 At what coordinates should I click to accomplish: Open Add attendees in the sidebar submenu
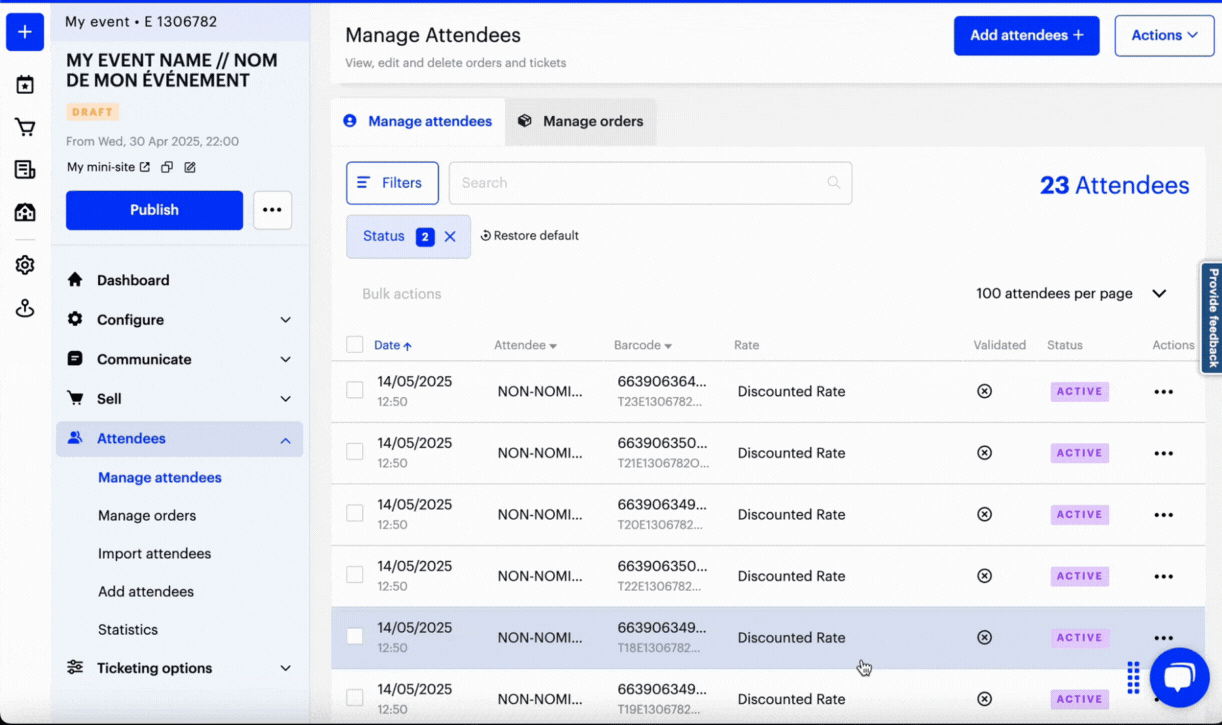pos(146,592)
